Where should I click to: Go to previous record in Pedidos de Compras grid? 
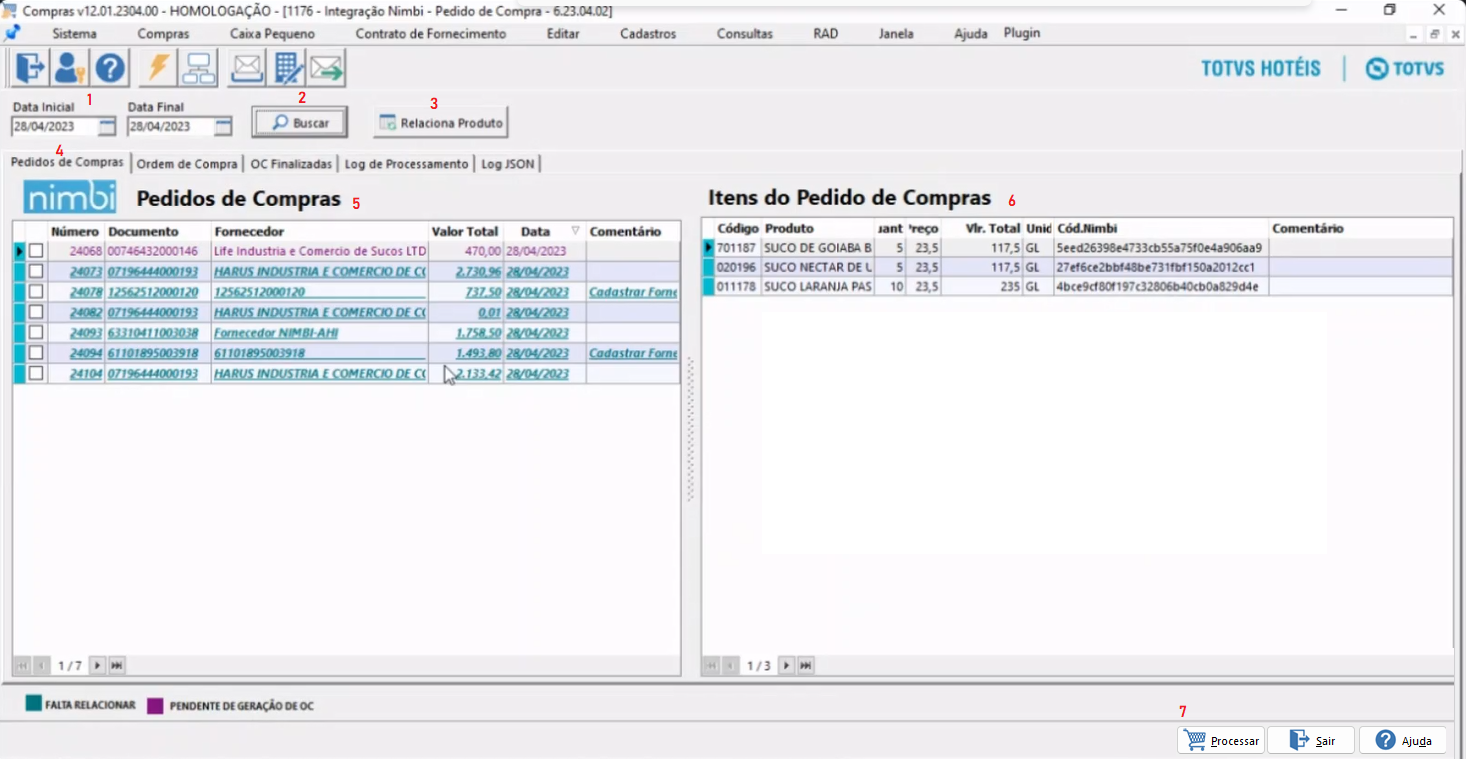pos(42,665)
